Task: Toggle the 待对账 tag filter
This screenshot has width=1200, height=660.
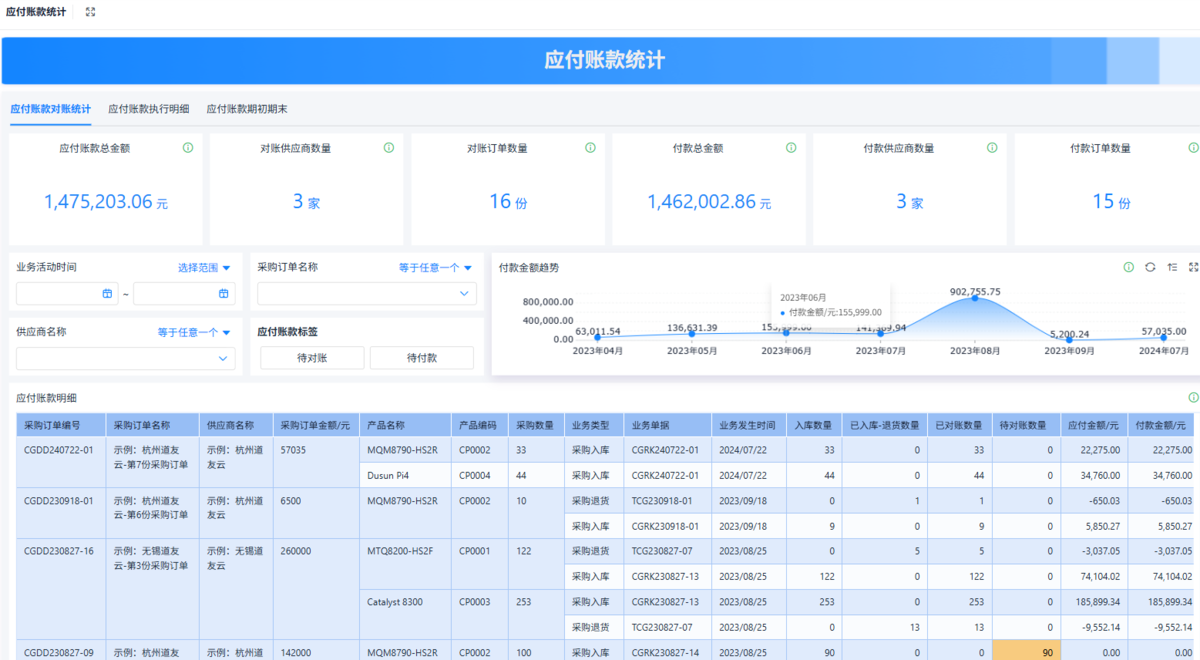Action: [311, 358]
